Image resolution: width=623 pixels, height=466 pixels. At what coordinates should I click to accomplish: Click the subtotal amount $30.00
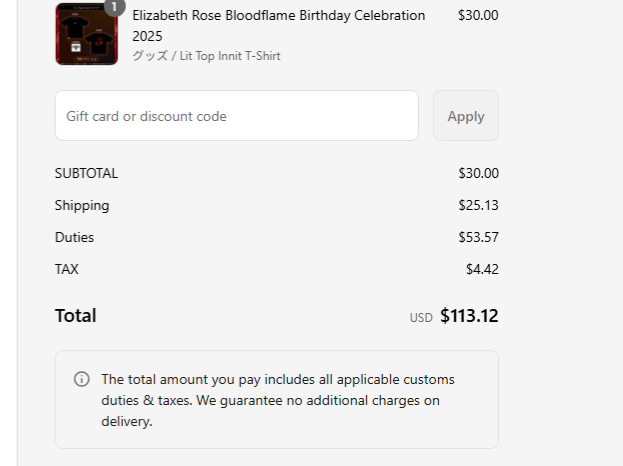[x=478, y=173]
